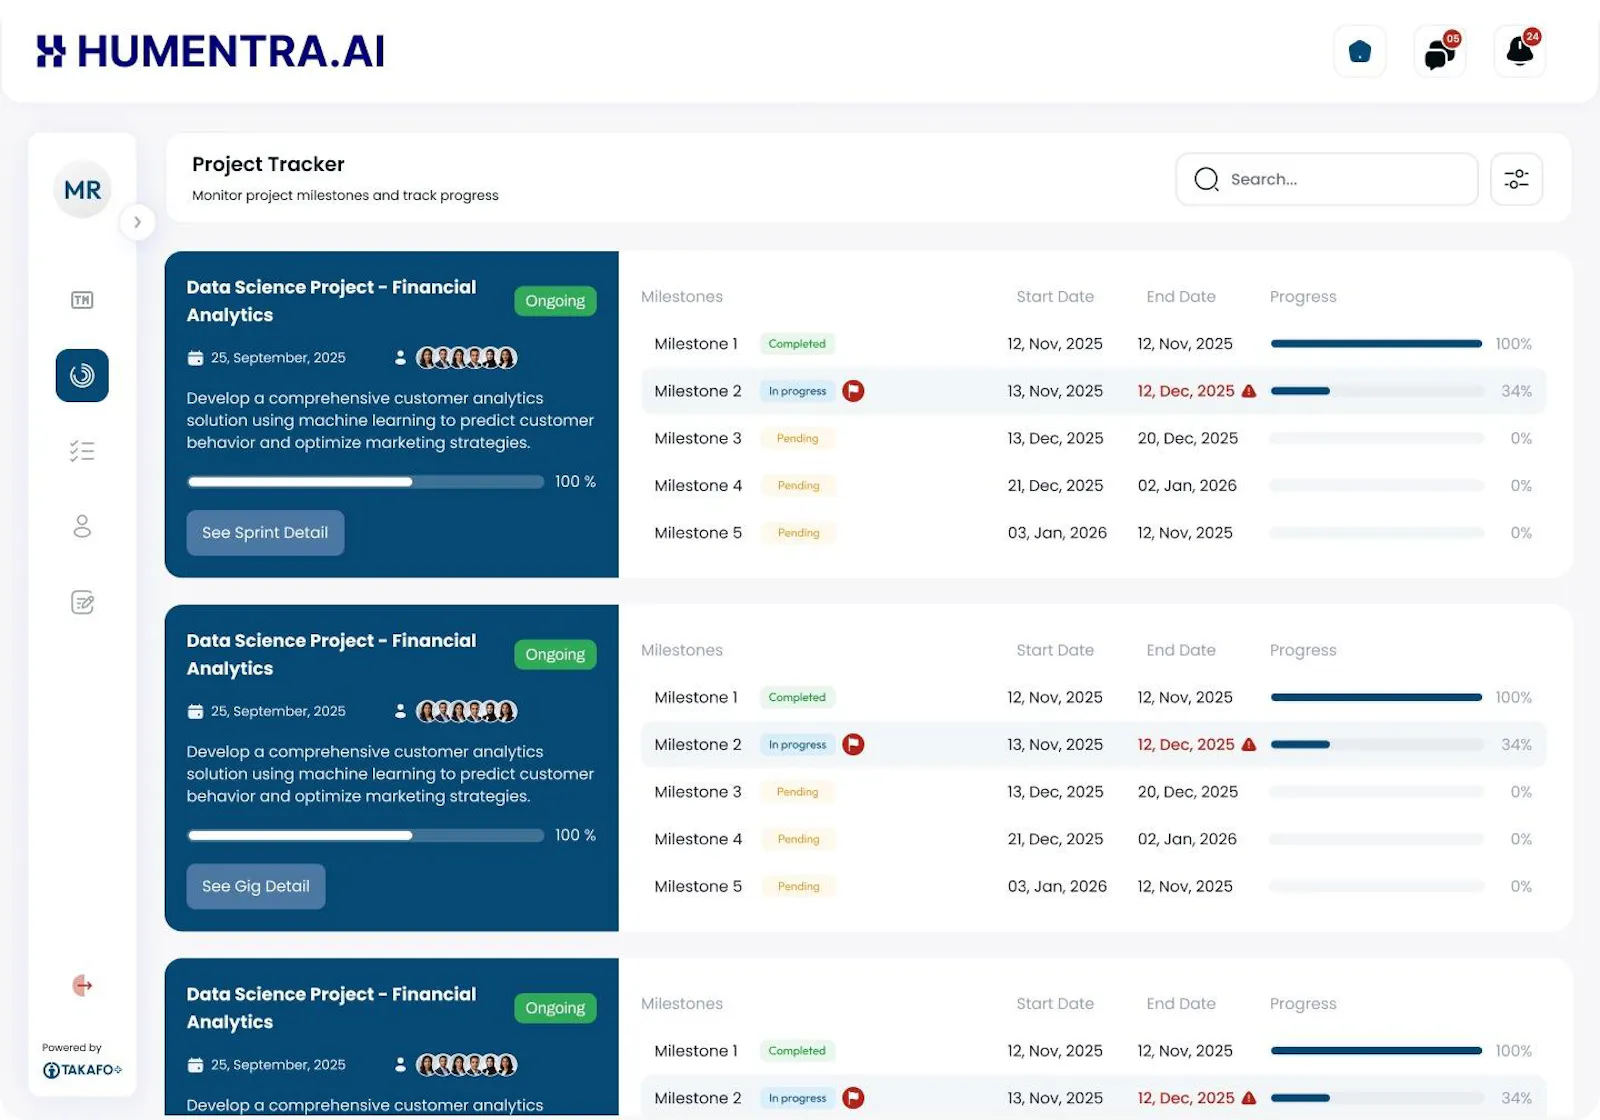
Task: Open the TM sidebar icon
Action: coord(82,300)
